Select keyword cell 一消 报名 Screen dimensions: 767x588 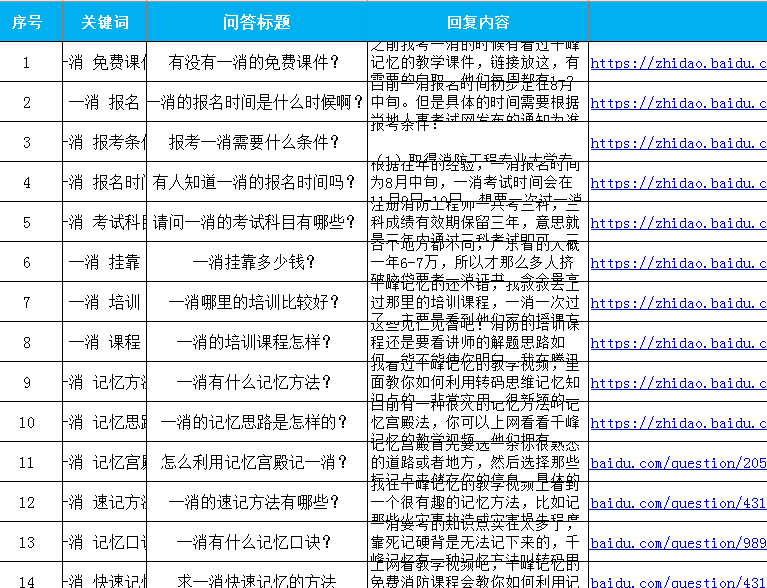tap(105, 102)
